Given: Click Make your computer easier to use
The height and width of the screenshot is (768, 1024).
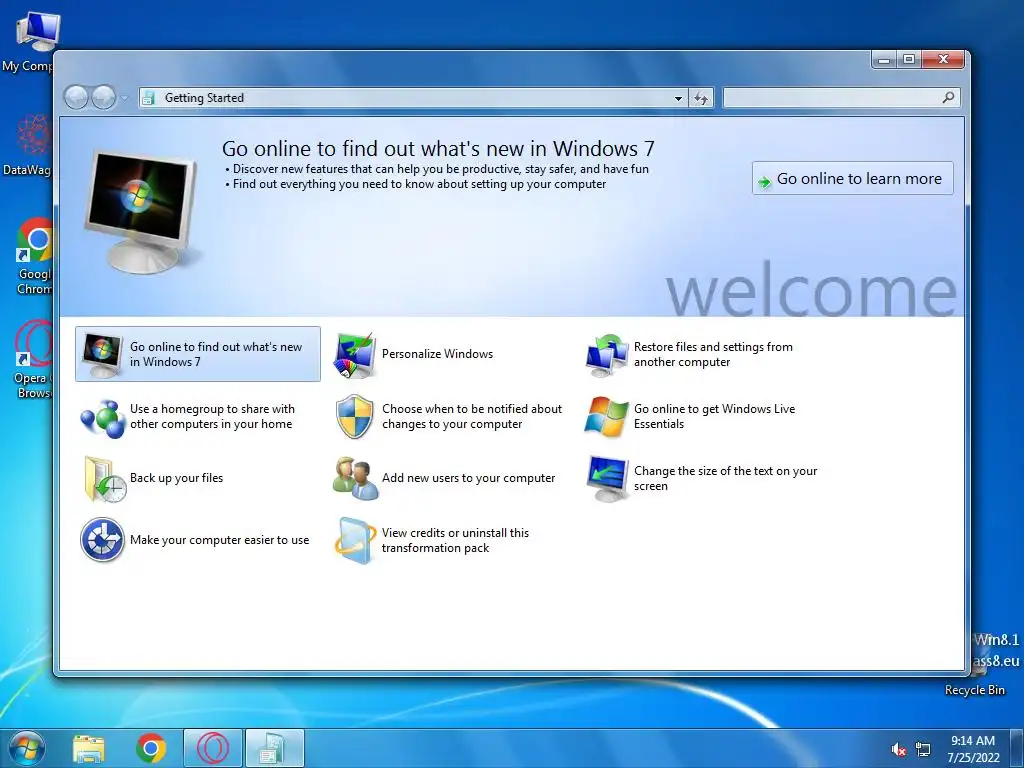Looking at the screenshot, I should pyautogui.click(x=219, y=540).
